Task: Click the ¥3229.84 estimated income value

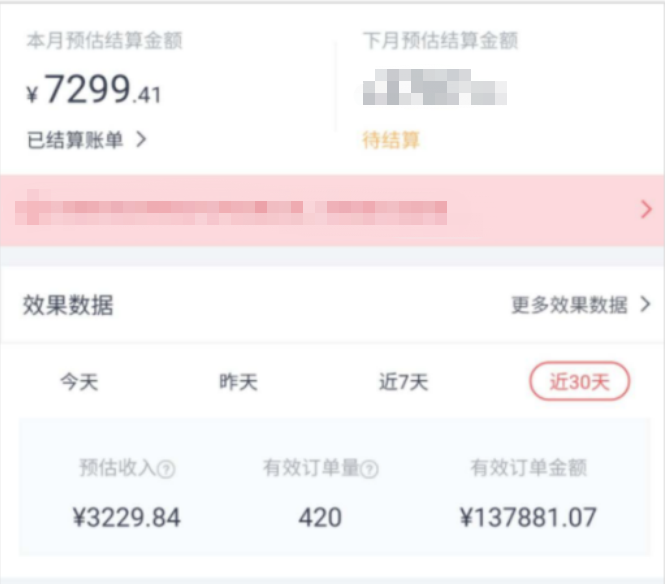Action: pos(126,517)
